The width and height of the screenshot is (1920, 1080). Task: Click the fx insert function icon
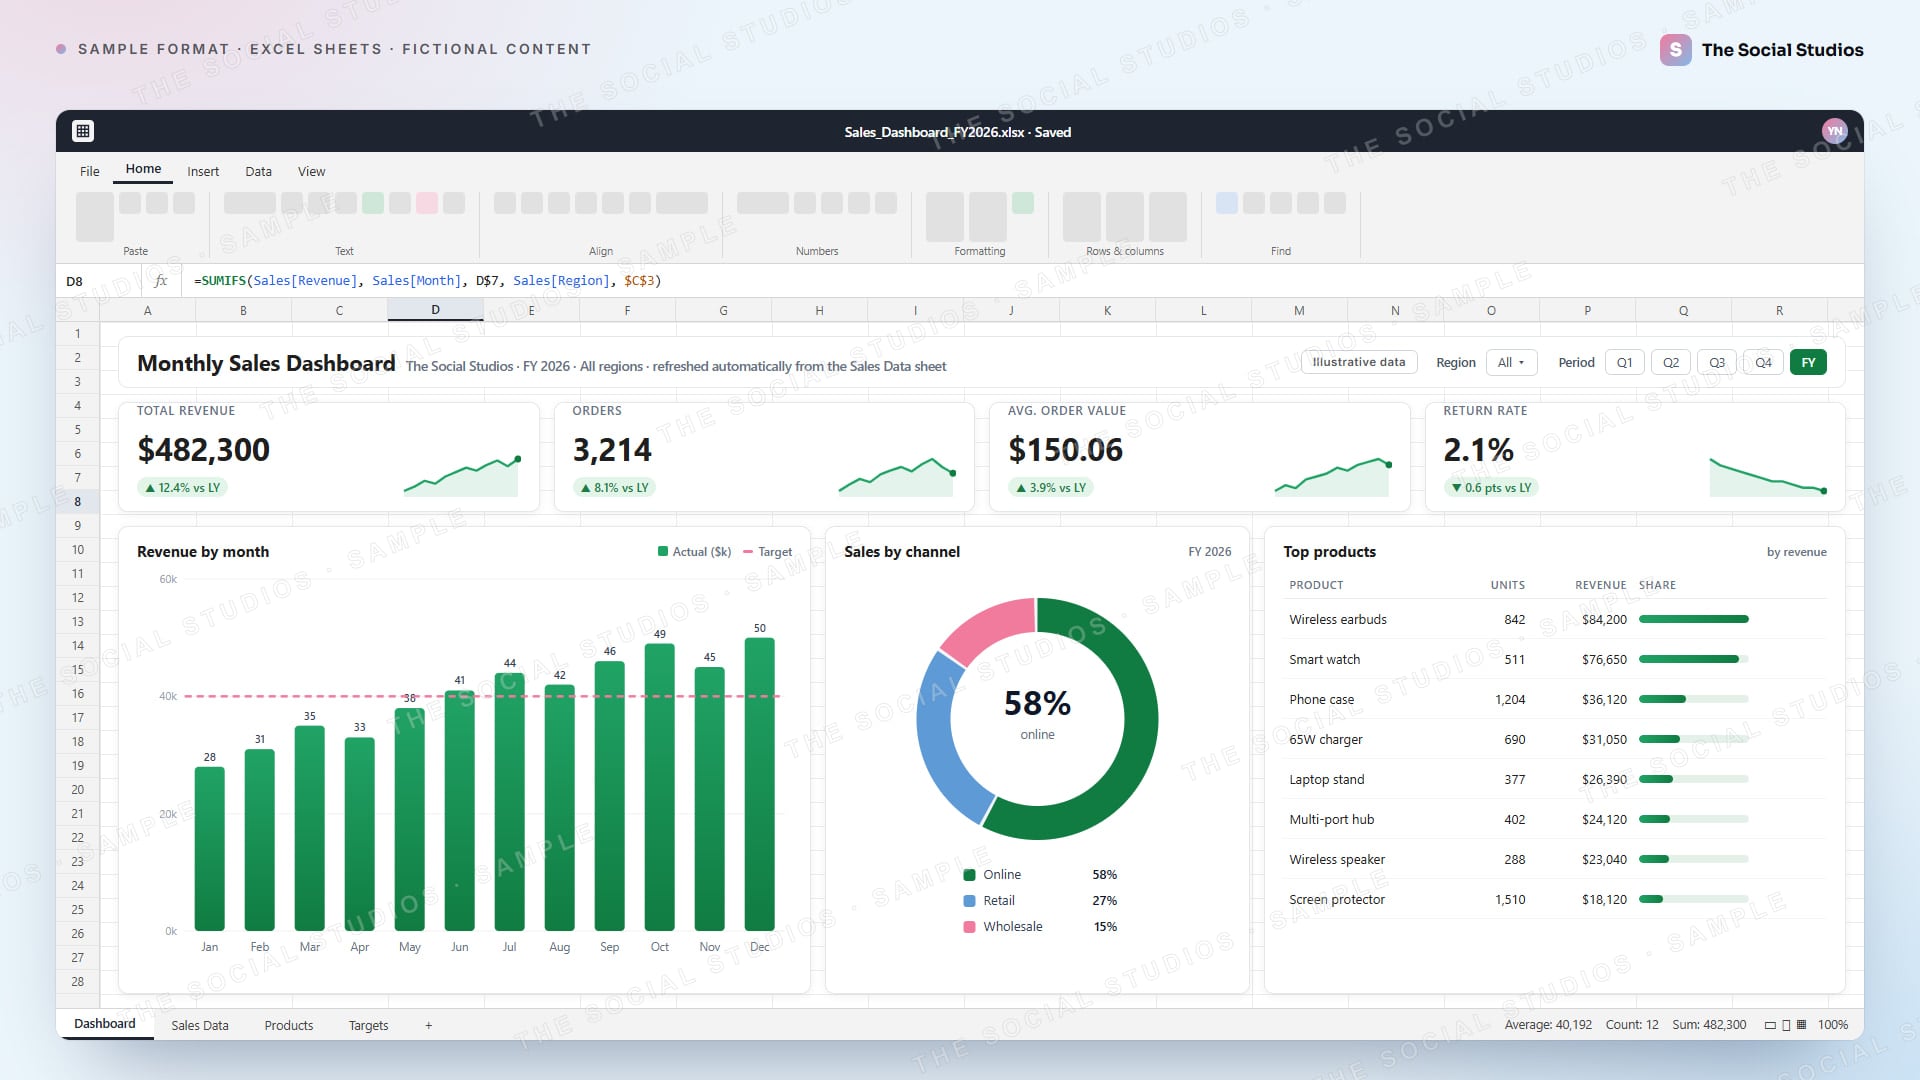160,281
